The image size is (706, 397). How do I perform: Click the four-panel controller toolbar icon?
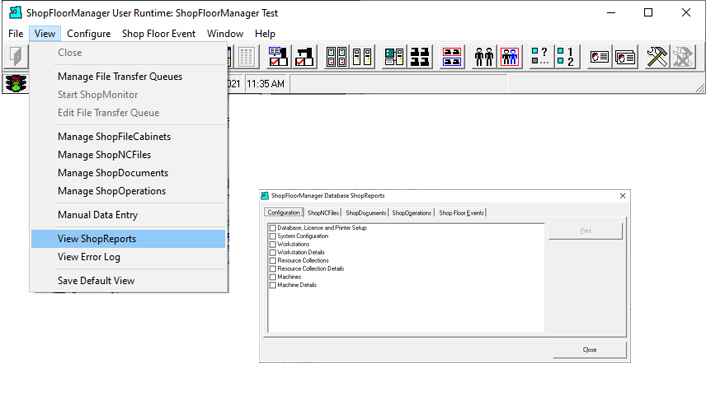click(x=336, y=57)
